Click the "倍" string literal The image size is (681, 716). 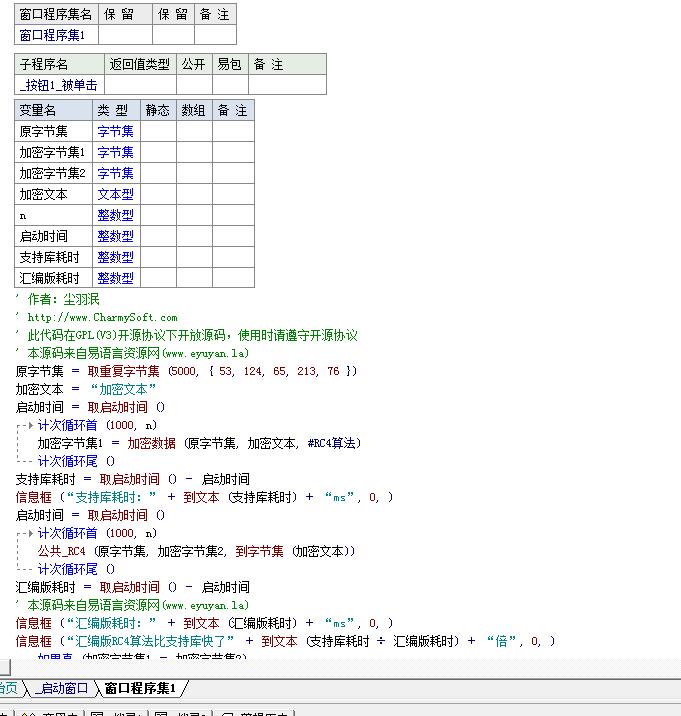(502, 641)
